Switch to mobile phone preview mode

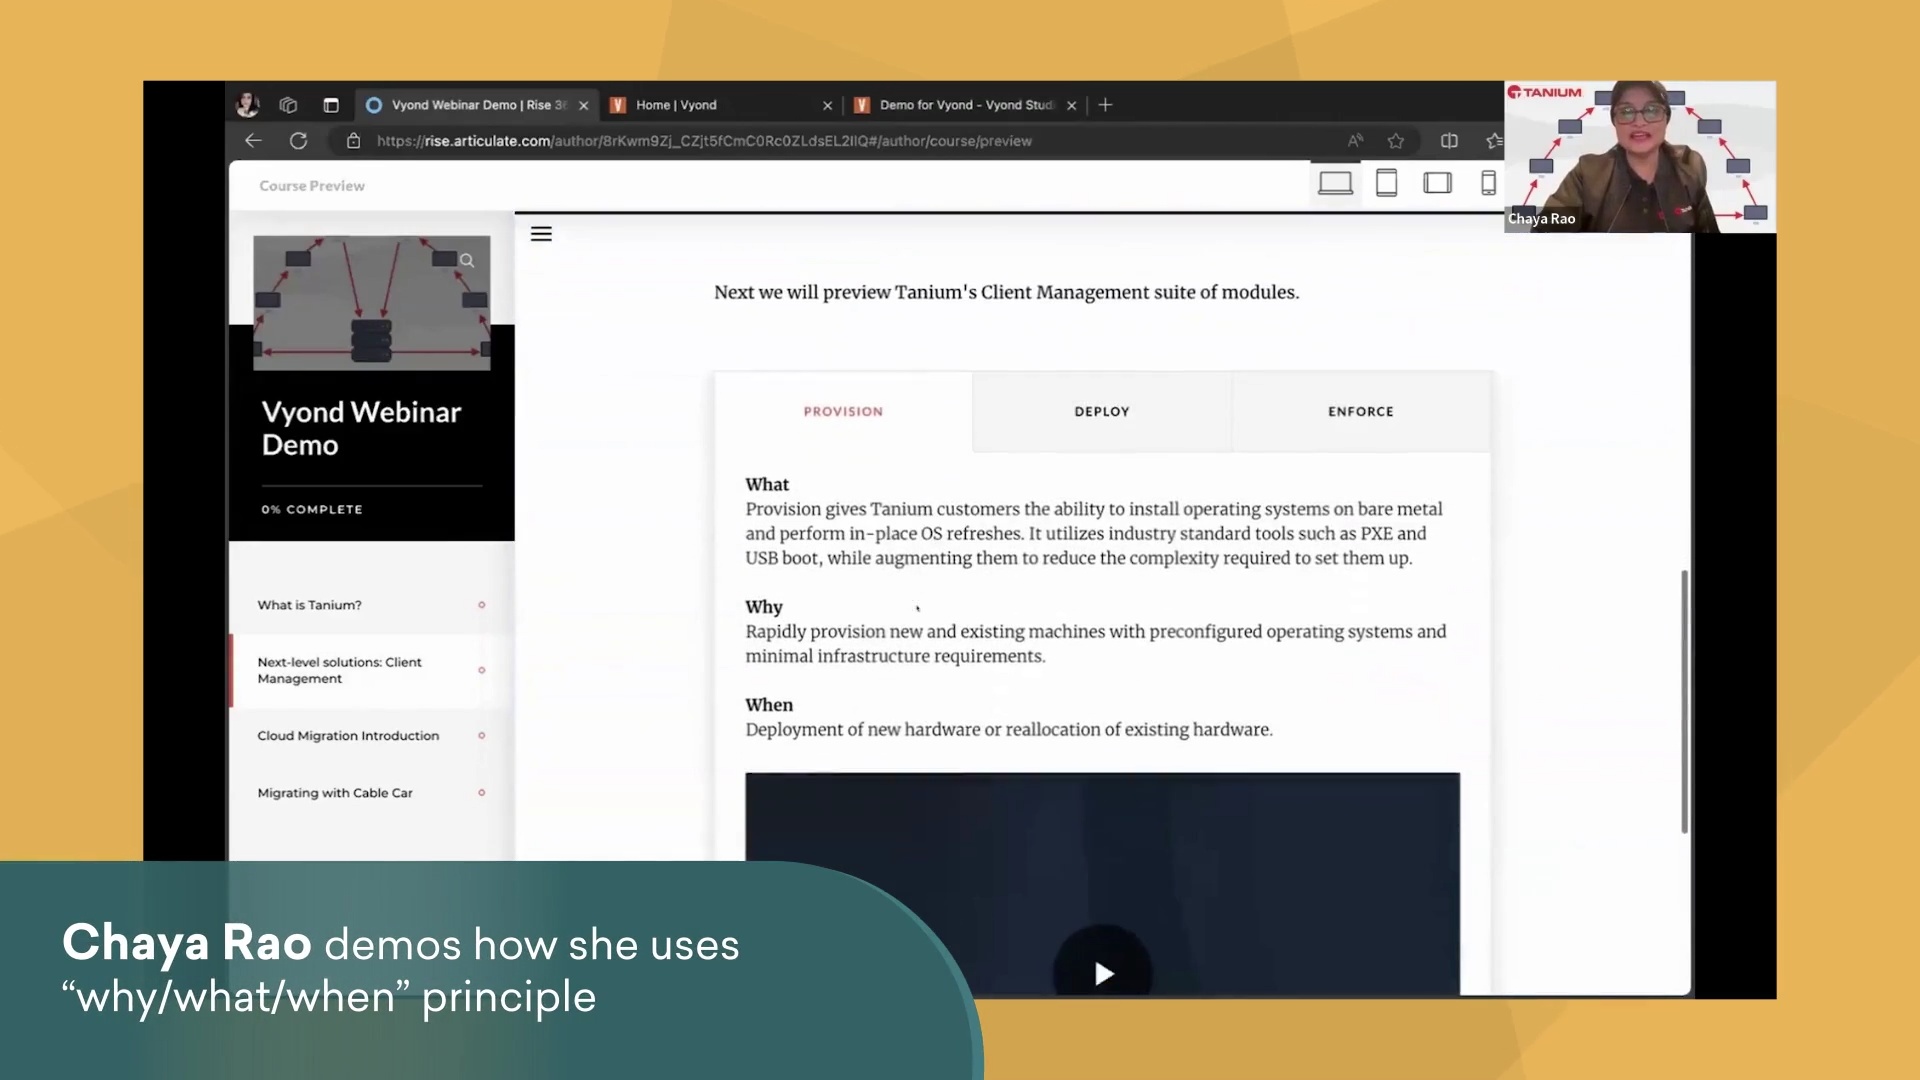(x=1488, y=182)
